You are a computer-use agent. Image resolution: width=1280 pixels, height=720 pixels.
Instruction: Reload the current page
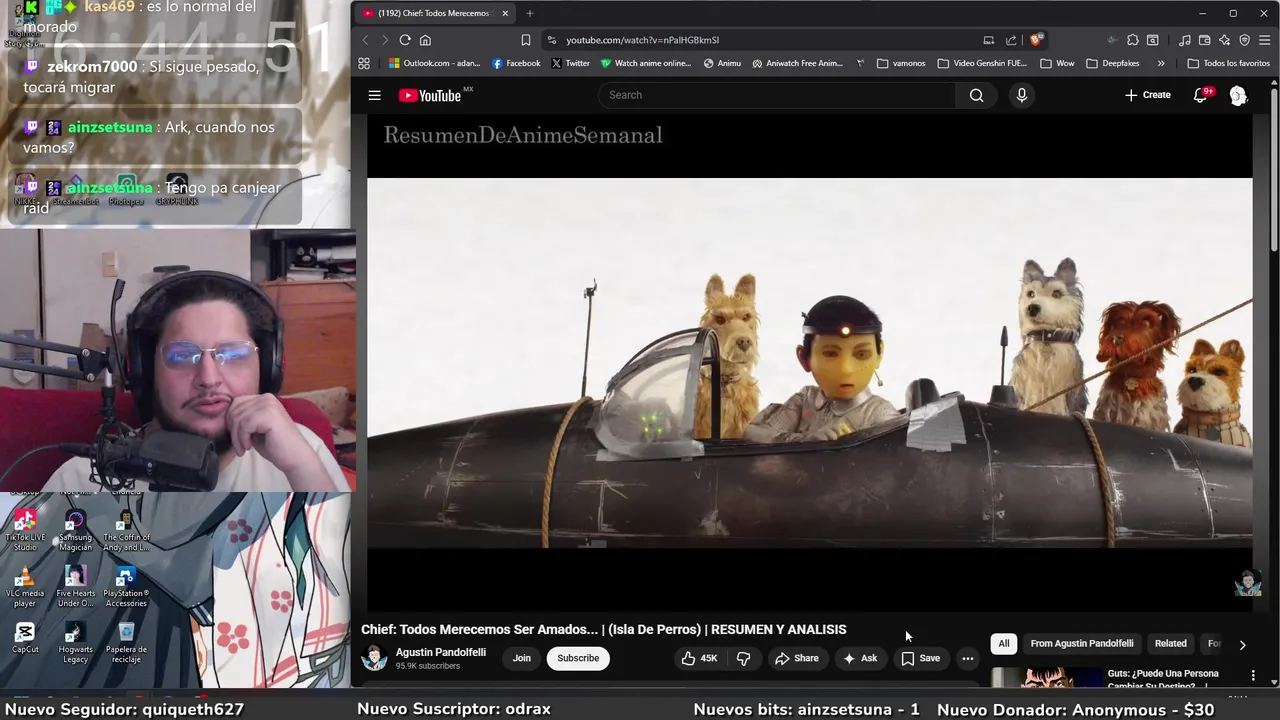(405, 40)
